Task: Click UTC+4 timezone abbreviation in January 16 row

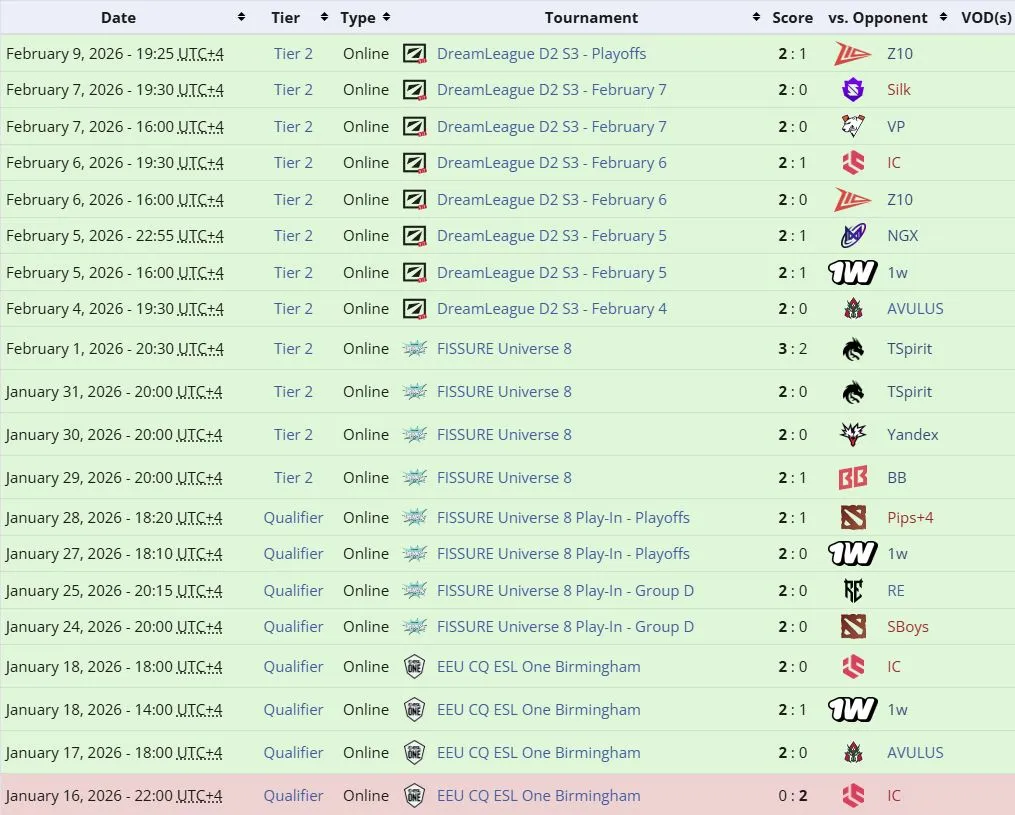Action: pyautogui.click(x=199, y=796)
